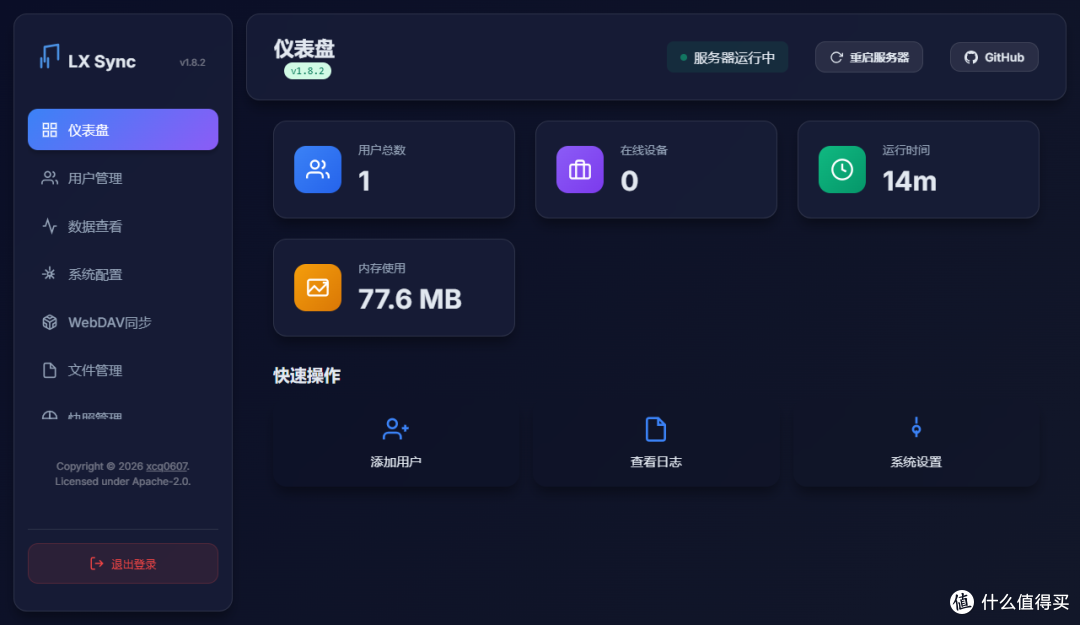Click the orange 内存使用 chart icon
This screenshot has height=625, width=1080.
click(318, 287)
